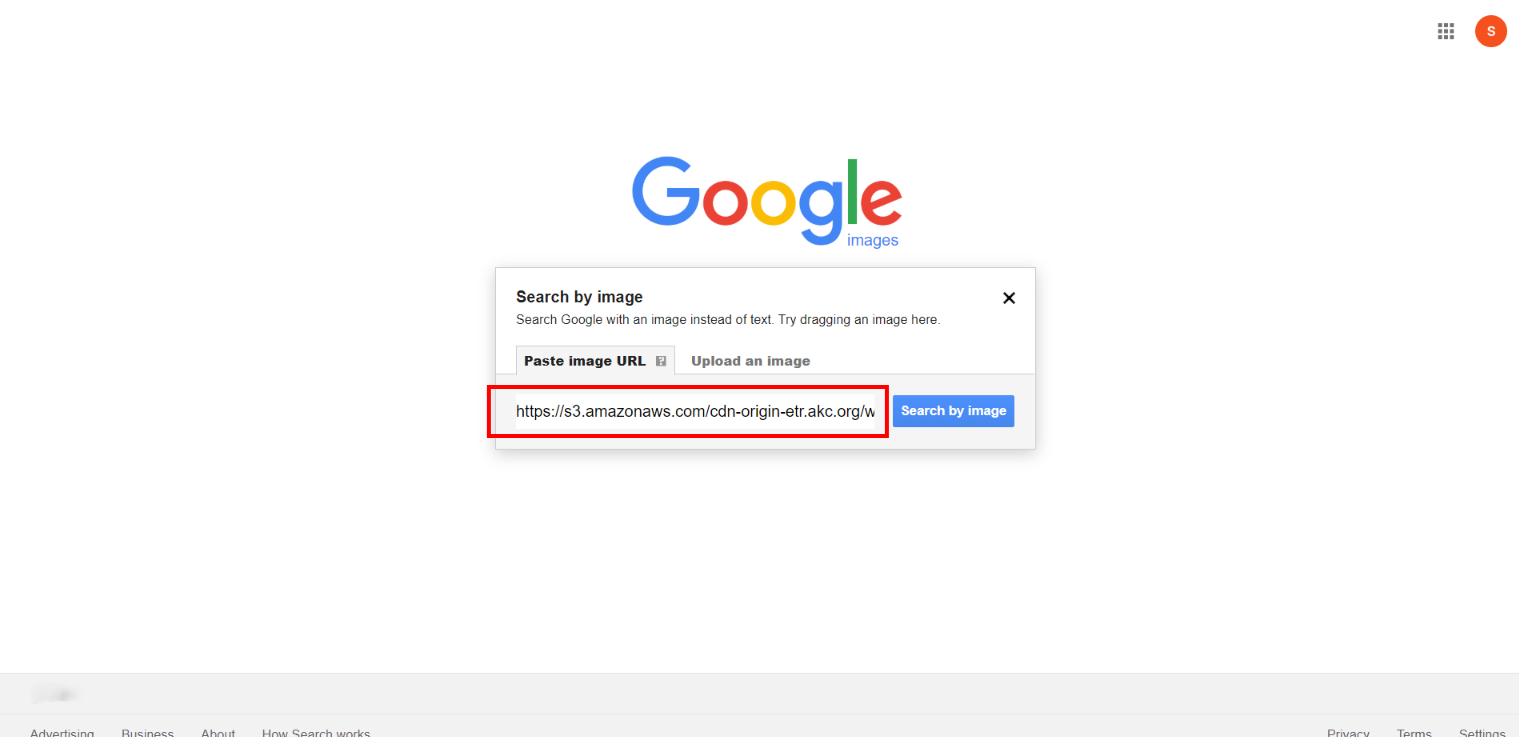Click the blue Search by image button
Image resolution: width=1519 pixels, height=737 pixels.
(953, 411)
